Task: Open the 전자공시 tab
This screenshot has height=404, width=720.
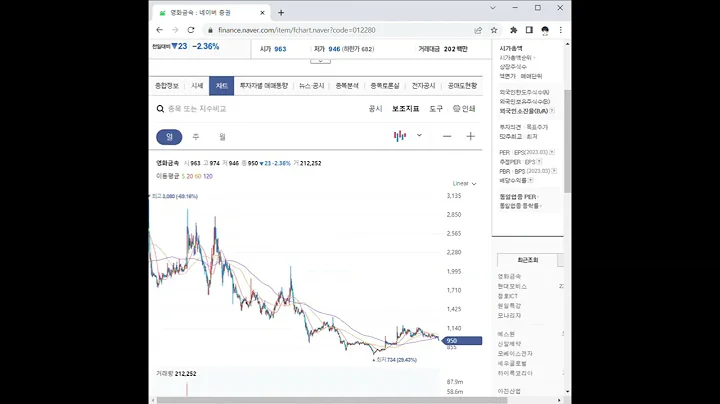Action: (423, 86)
